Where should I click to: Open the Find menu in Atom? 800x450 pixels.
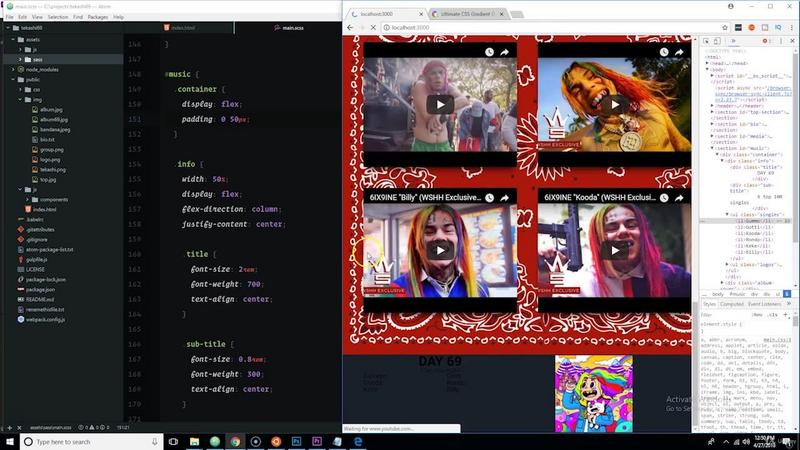[x=78, y=17]
